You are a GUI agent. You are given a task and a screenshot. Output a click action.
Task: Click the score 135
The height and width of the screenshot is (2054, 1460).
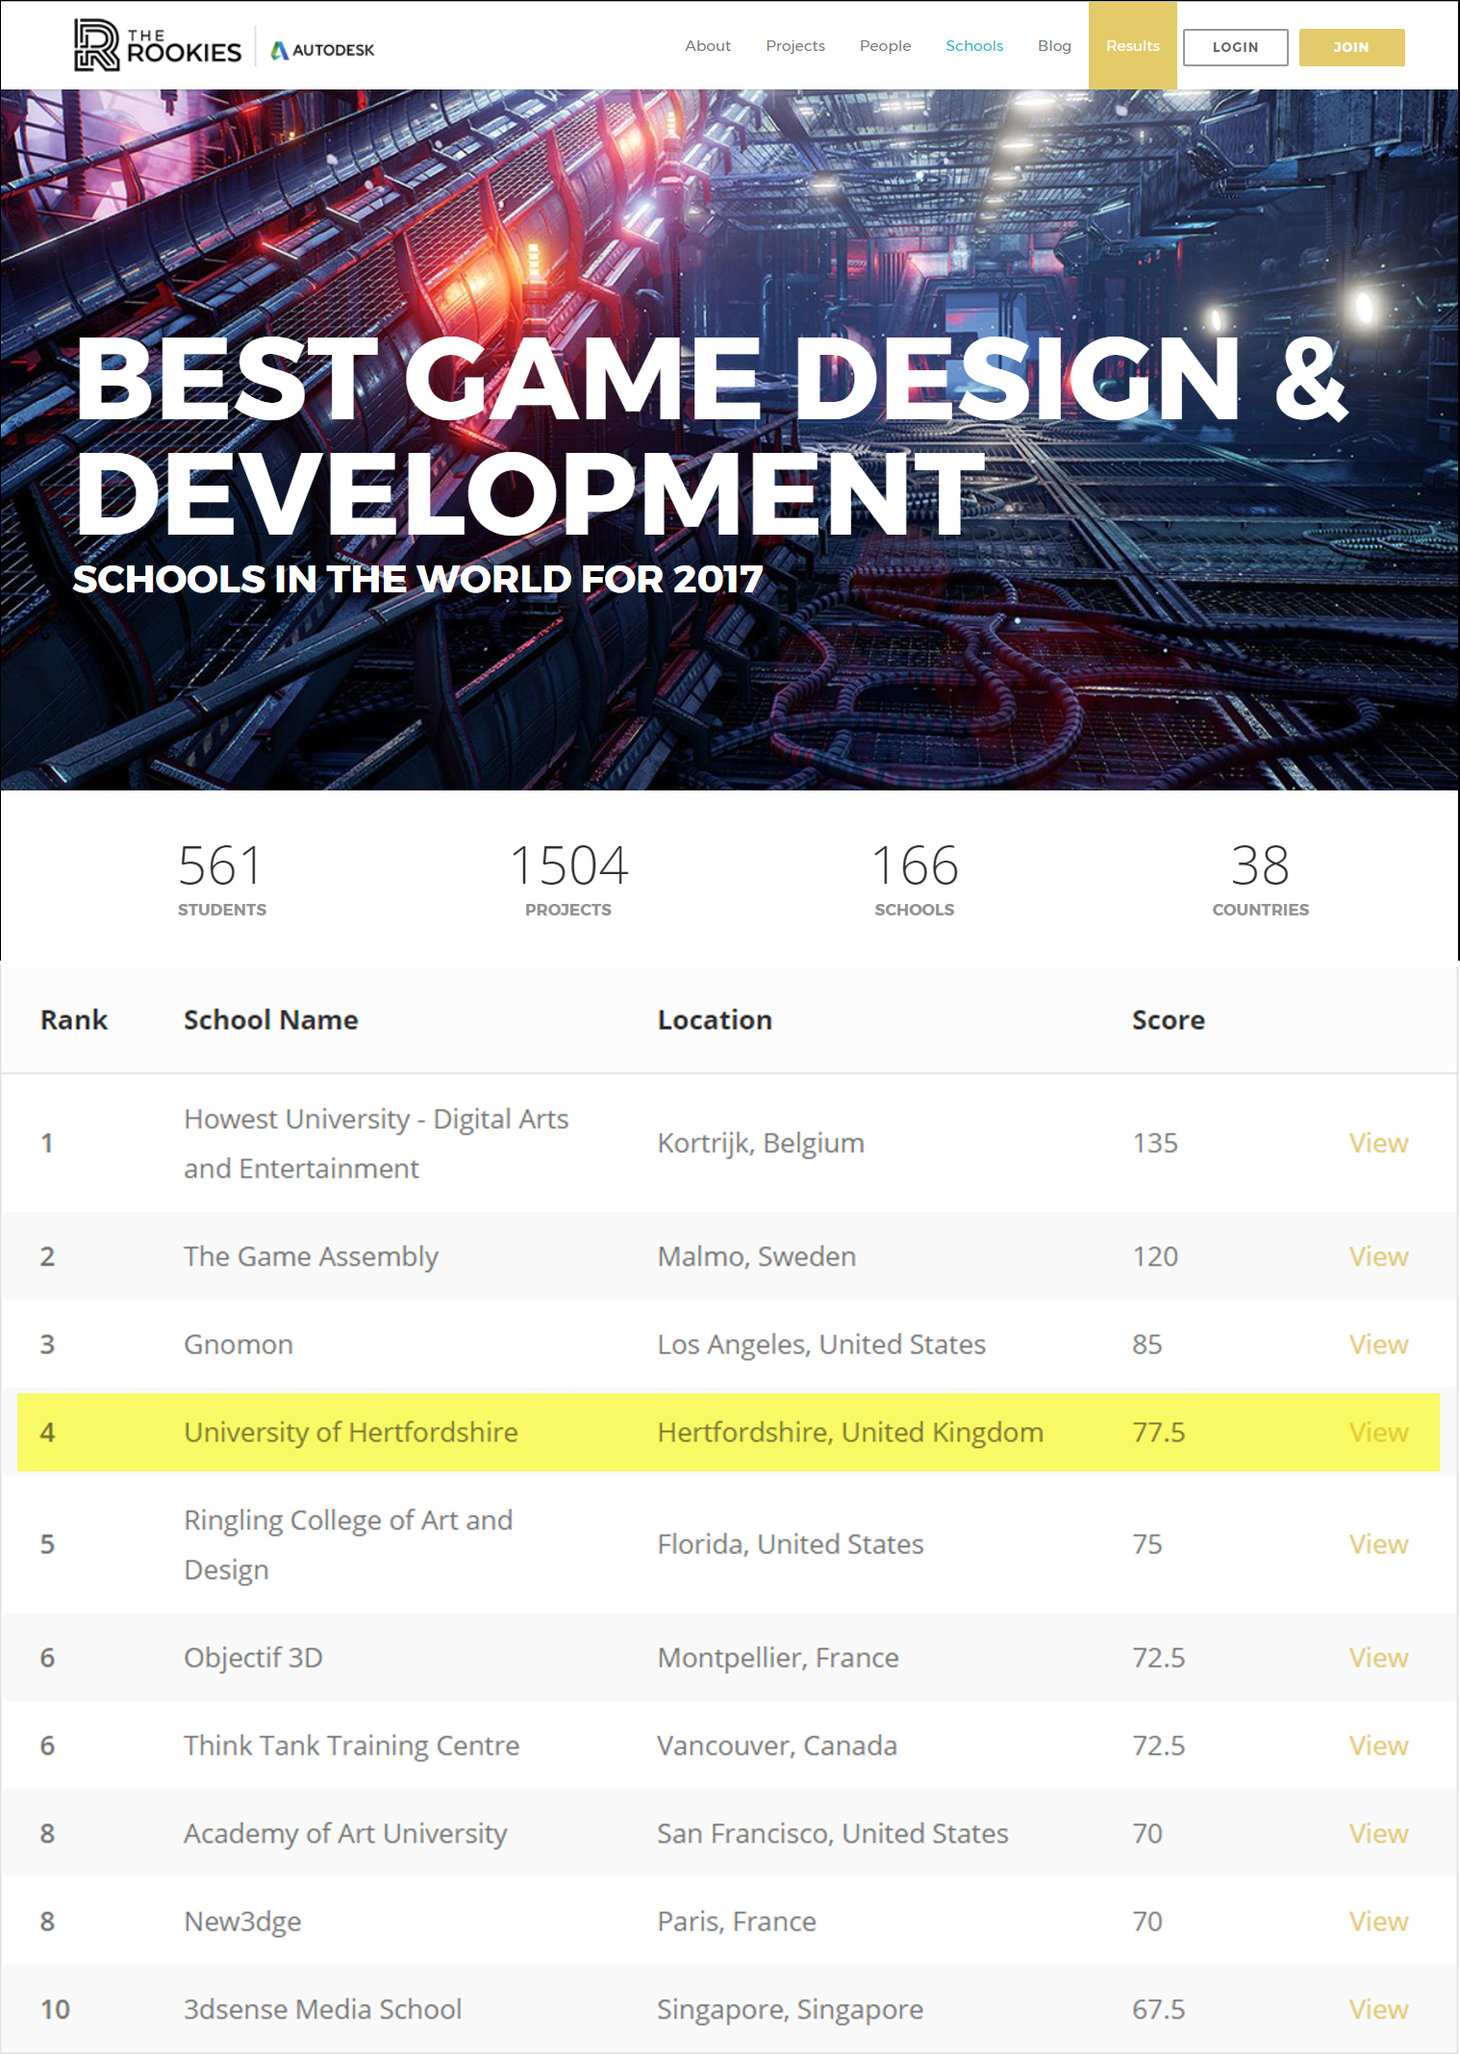coord(1155,1143)
